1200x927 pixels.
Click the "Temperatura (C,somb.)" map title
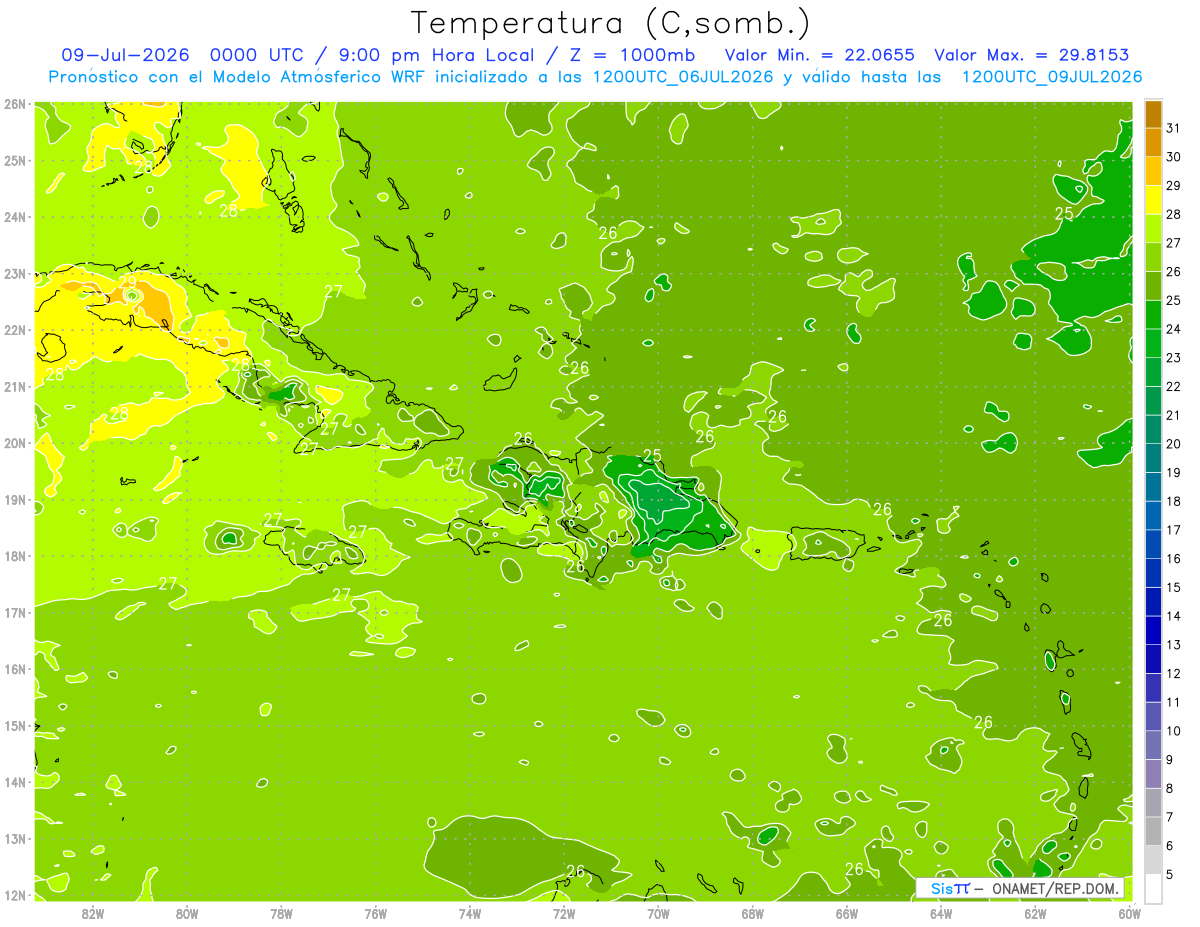tap(610, 23)
